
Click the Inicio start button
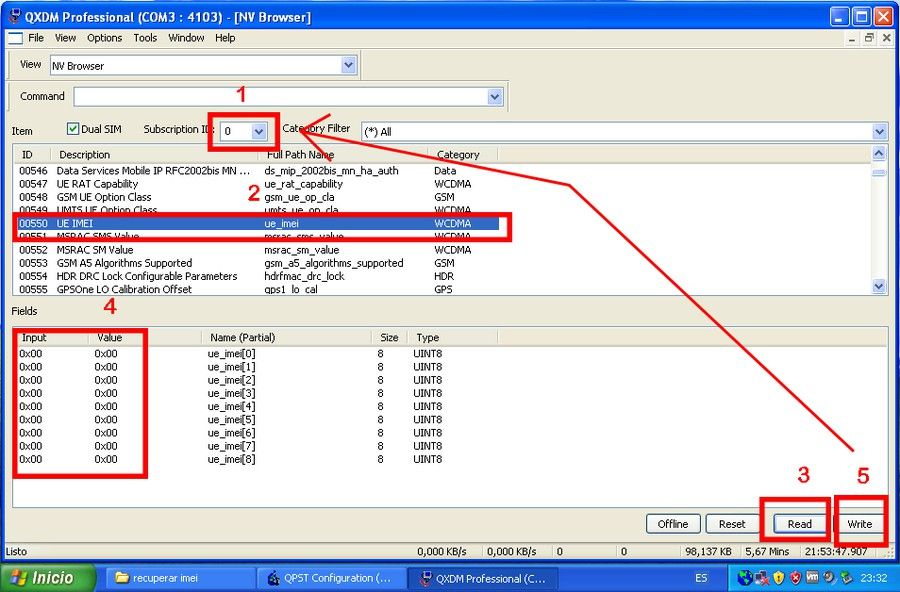click(x=48, y=577)
